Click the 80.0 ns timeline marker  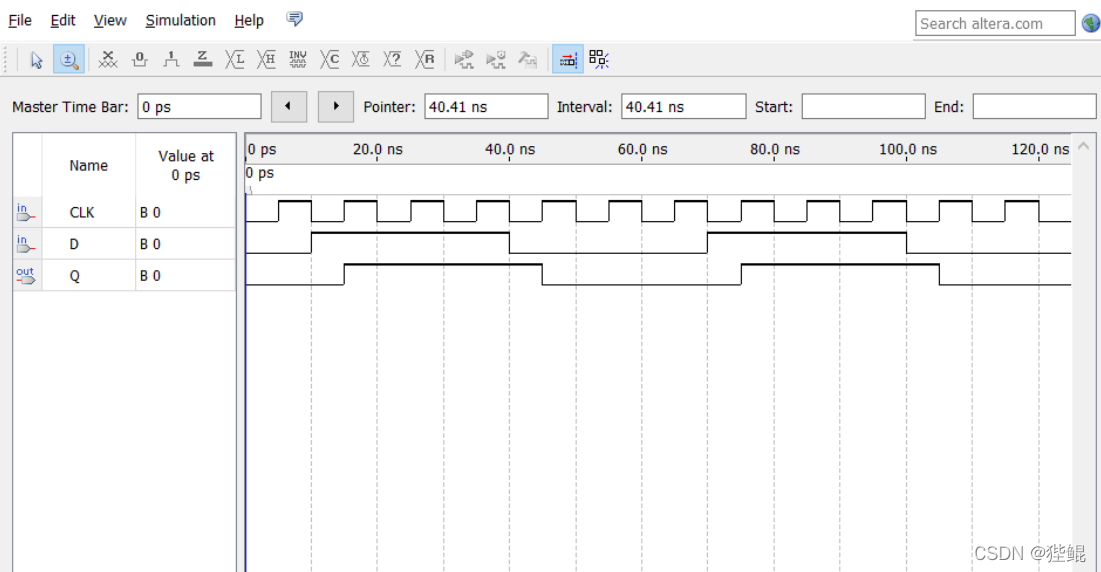pyautogui.click(x=774, y=149)
